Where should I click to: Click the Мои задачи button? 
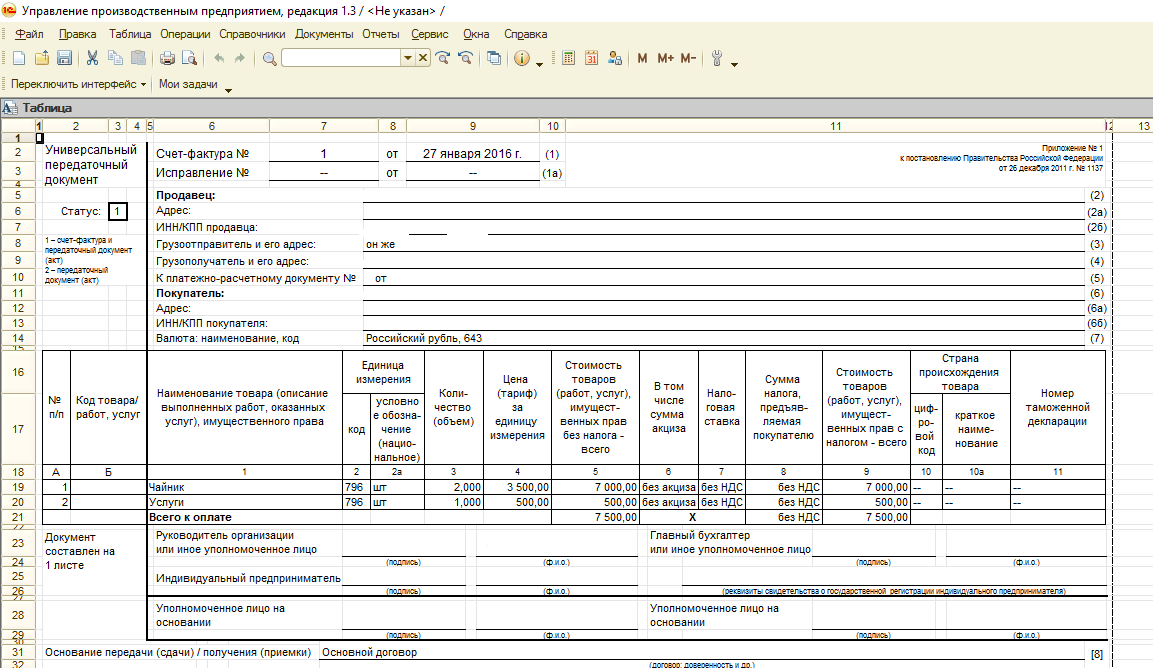point(188,85)
